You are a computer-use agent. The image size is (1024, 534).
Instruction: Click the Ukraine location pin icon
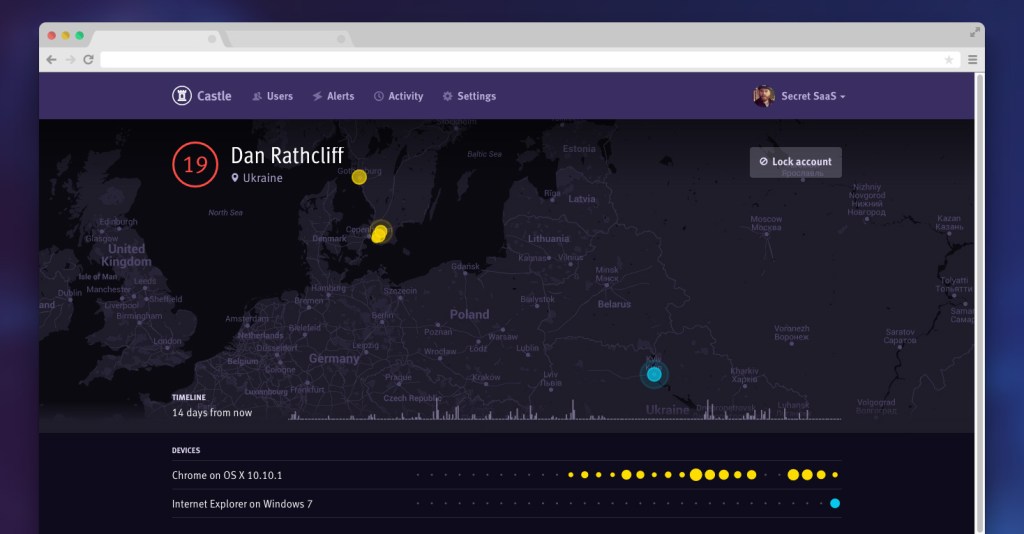[x=235, y=178]
